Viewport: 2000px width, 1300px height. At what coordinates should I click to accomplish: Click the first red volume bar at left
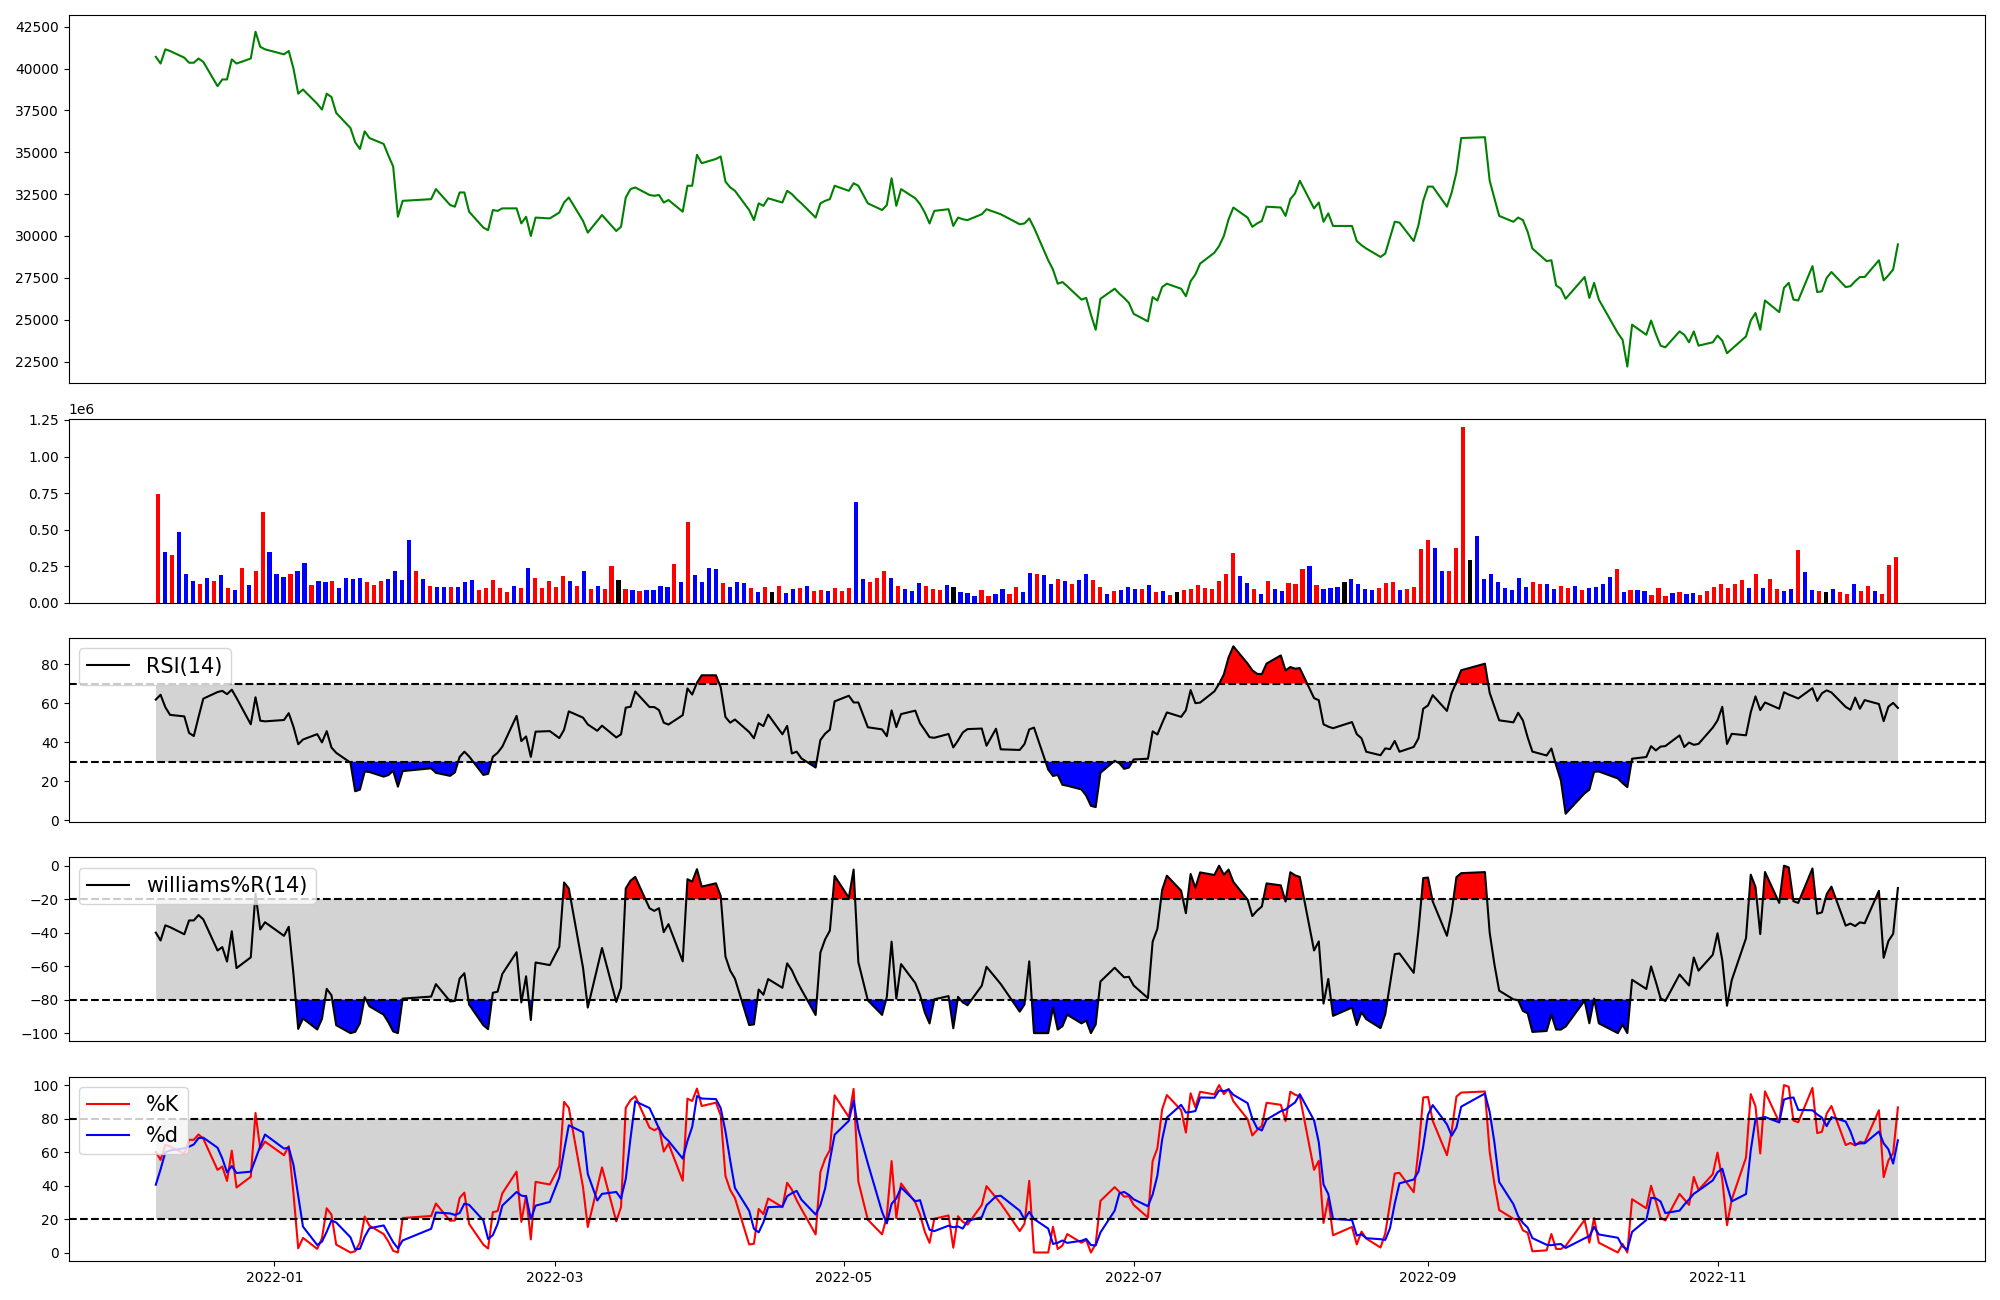(158, 550)
